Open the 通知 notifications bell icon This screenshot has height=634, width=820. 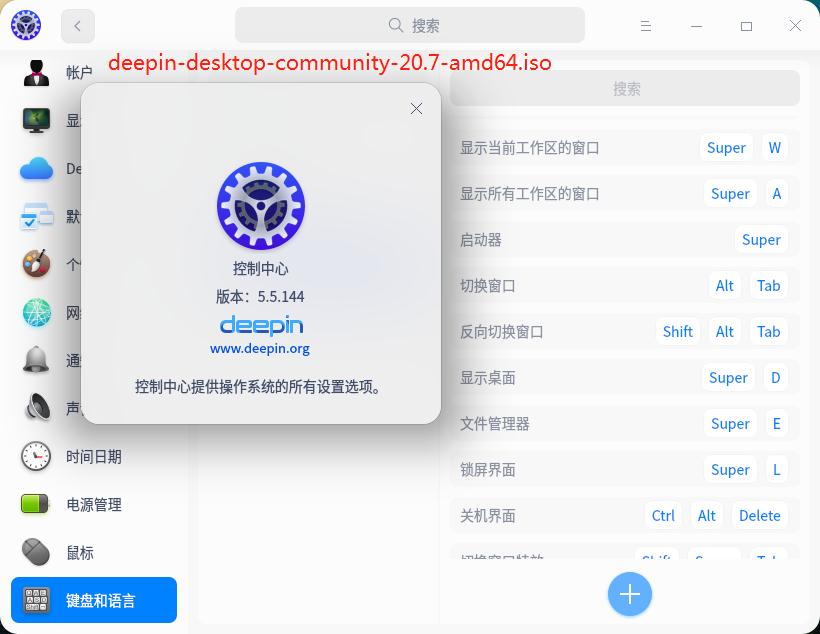36,360
